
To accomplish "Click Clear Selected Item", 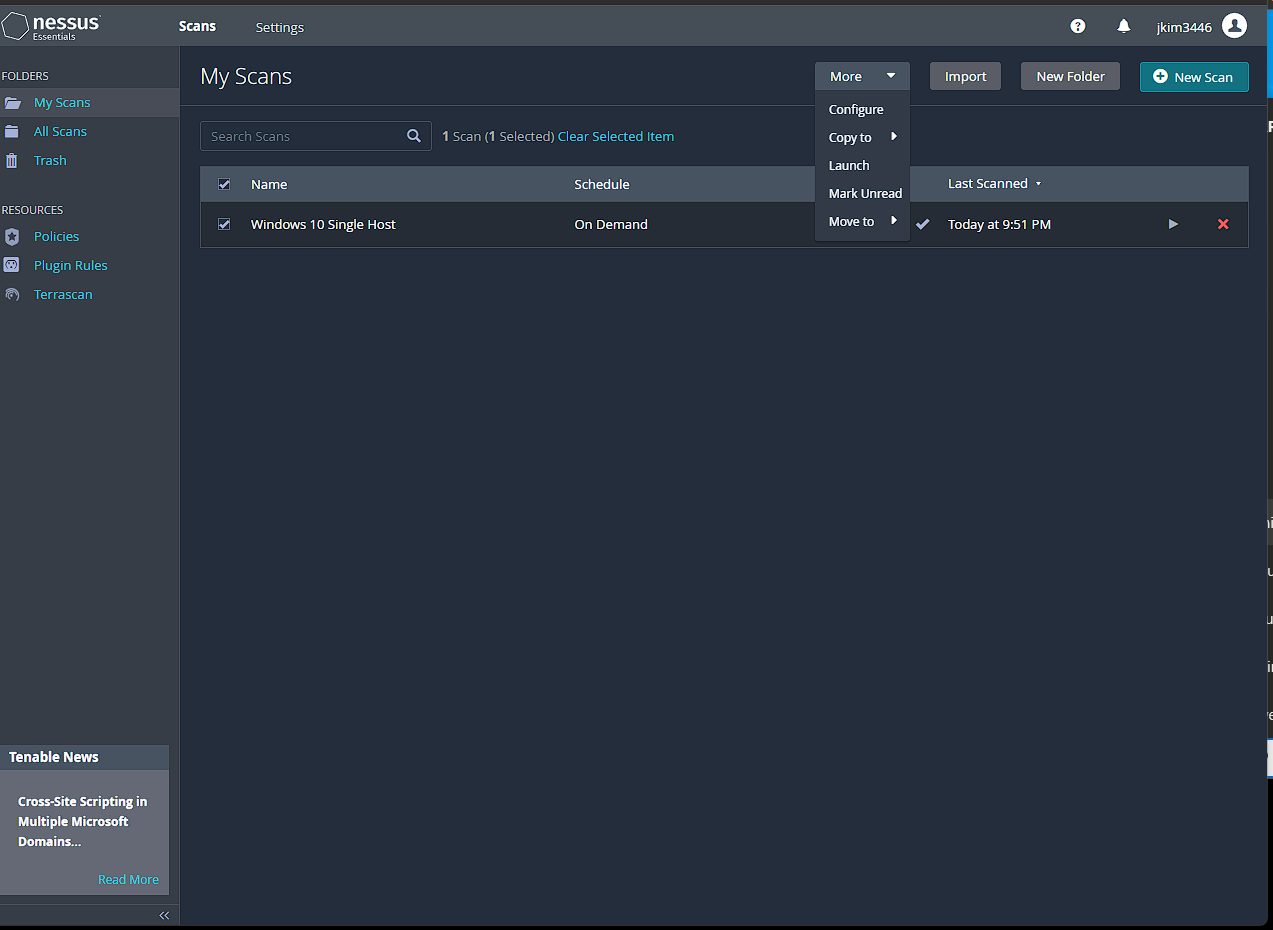I will pos(615,136).
